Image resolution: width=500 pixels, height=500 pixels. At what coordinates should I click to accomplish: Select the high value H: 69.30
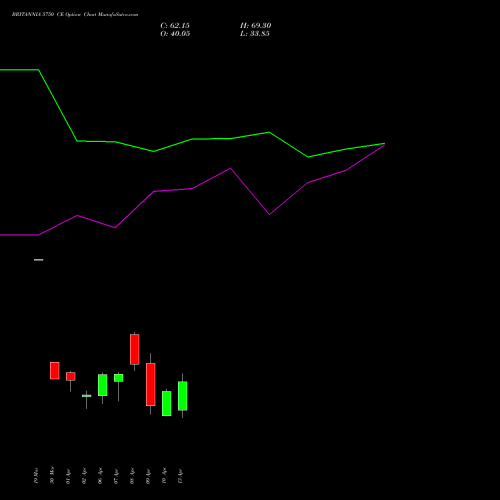coord(255,26)
